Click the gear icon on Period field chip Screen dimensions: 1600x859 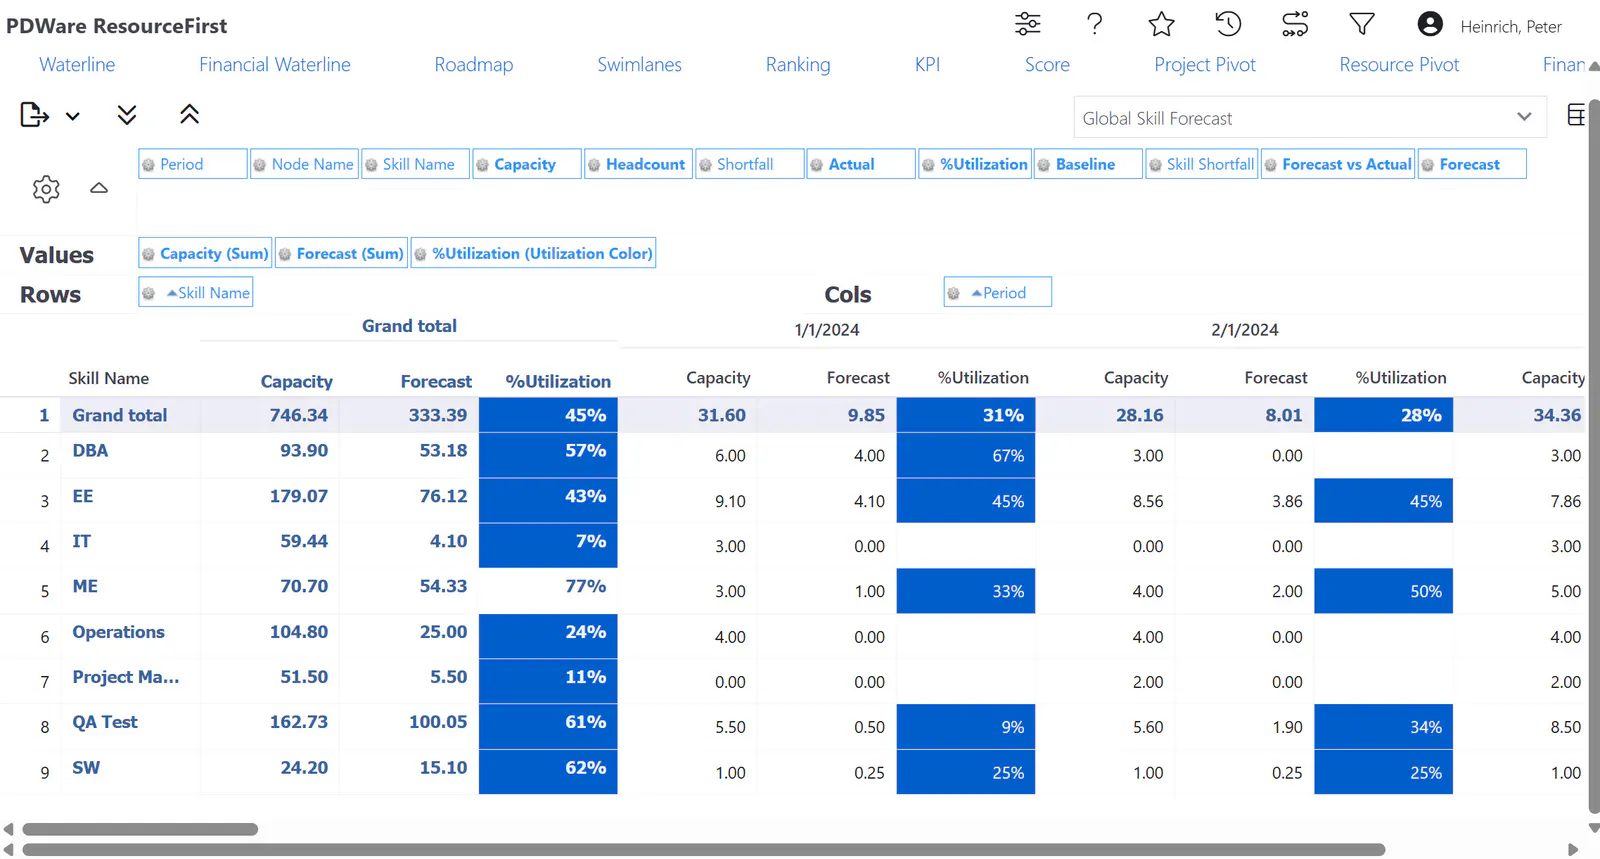click(149, 165)
